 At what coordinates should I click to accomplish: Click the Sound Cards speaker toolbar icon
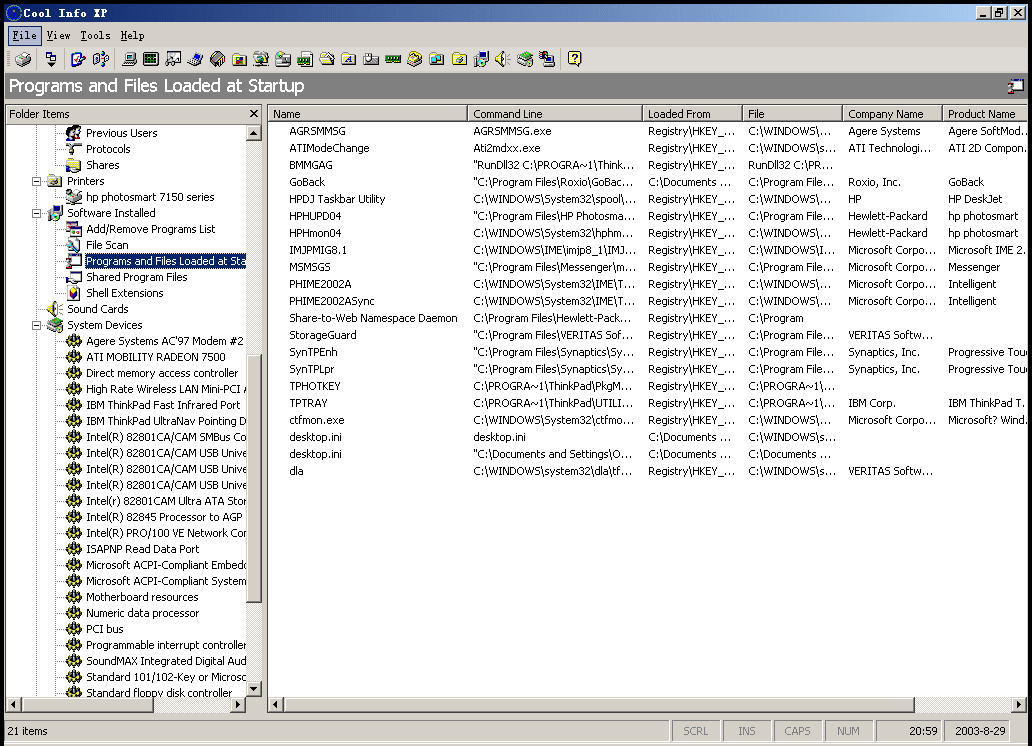pos(503,59)
